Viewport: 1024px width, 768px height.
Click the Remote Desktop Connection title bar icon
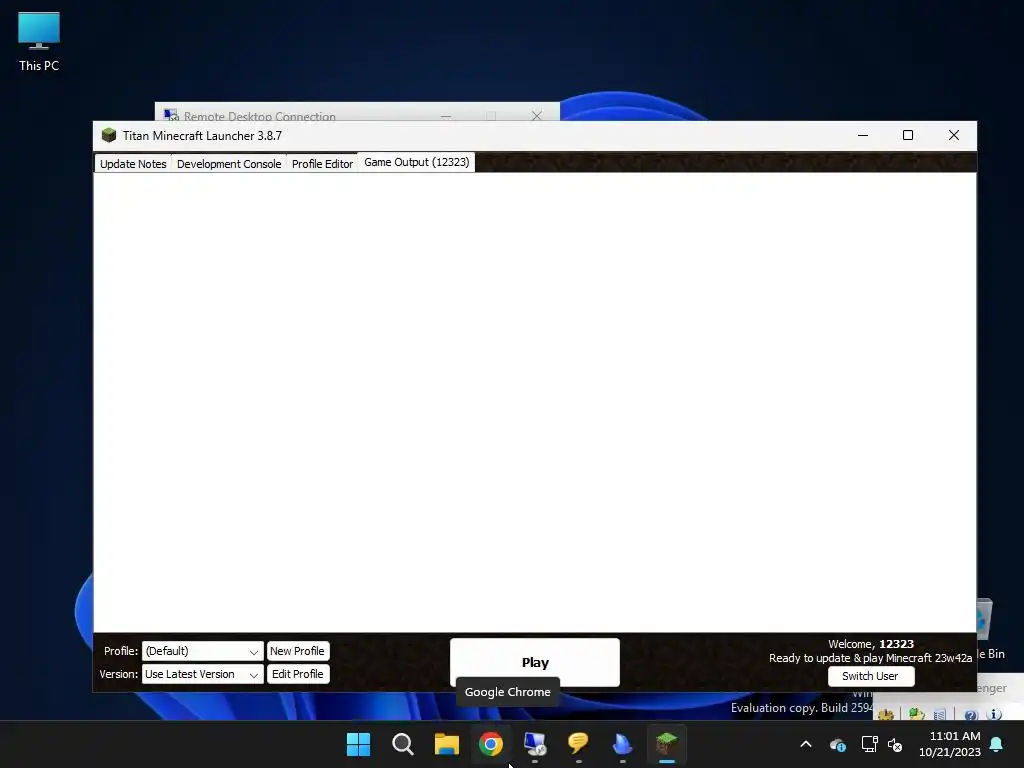click(171, 116)
